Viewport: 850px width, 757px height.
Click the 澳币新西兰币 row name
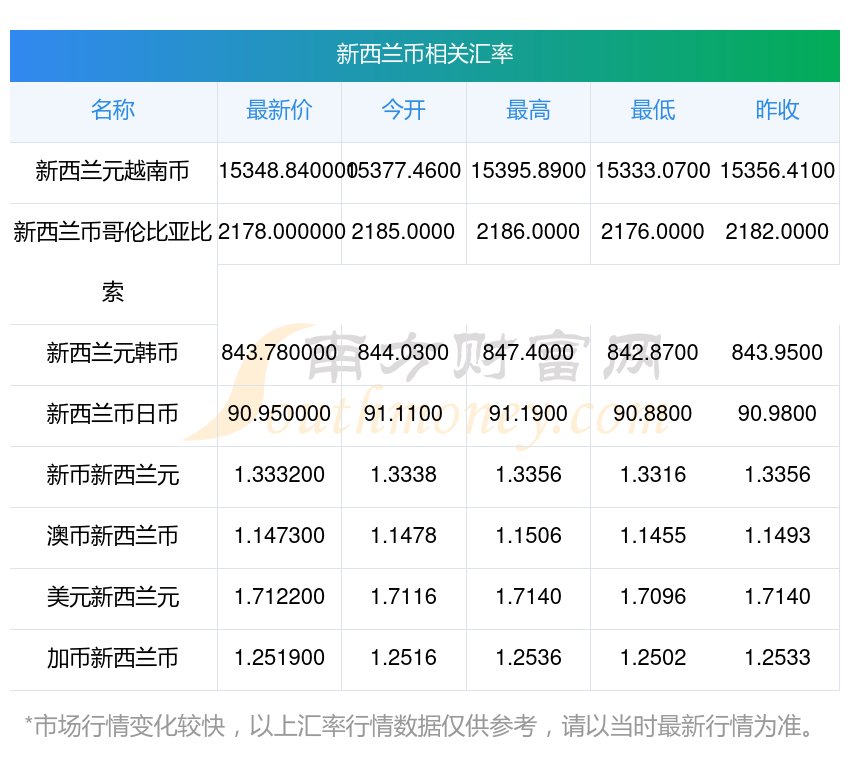point(113,536)
